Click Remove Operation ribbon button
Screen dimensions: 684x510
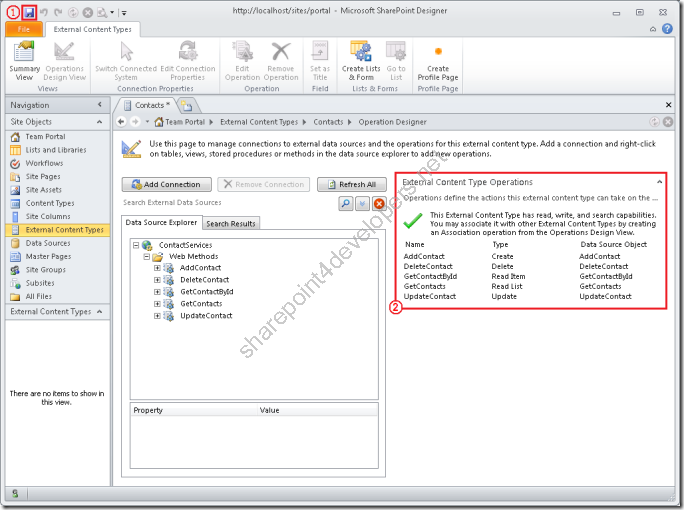tap(281, 61)
